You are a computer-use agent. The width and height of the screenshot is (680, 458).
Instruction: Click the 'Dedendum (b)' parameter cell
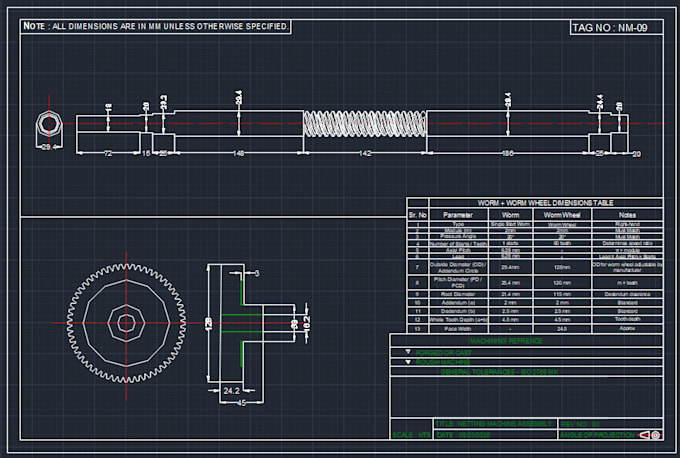(x=458, y=311)
